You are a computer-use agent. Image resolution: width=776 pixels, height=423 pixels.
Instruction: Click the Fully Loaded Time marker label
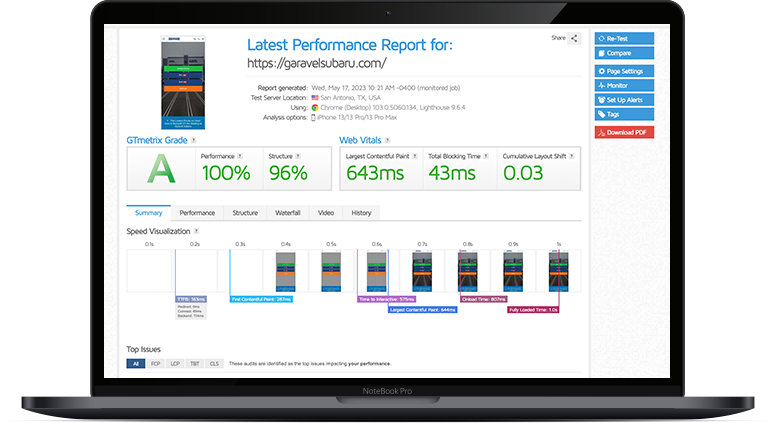(x=534, y=310)
